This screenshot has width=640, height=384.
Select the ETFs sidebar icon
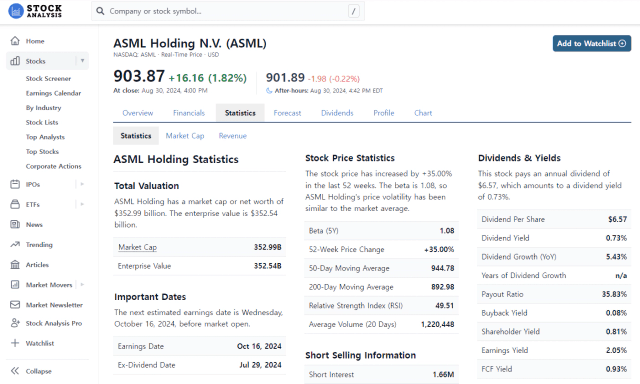coord(15,204)
